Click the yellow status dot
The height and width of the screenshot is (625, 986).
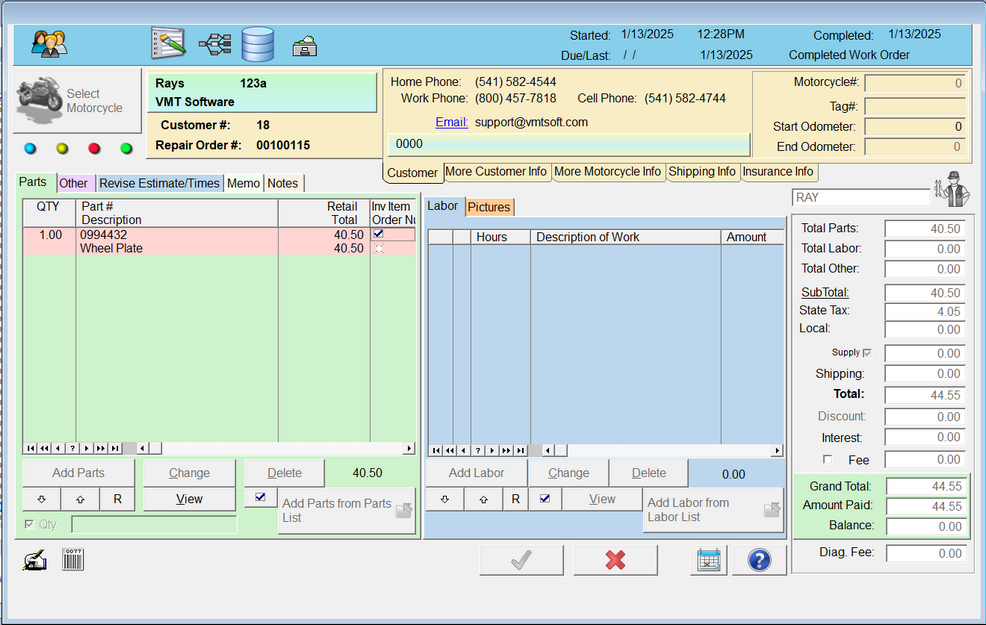pyautogui.click(x=62, y=148)
